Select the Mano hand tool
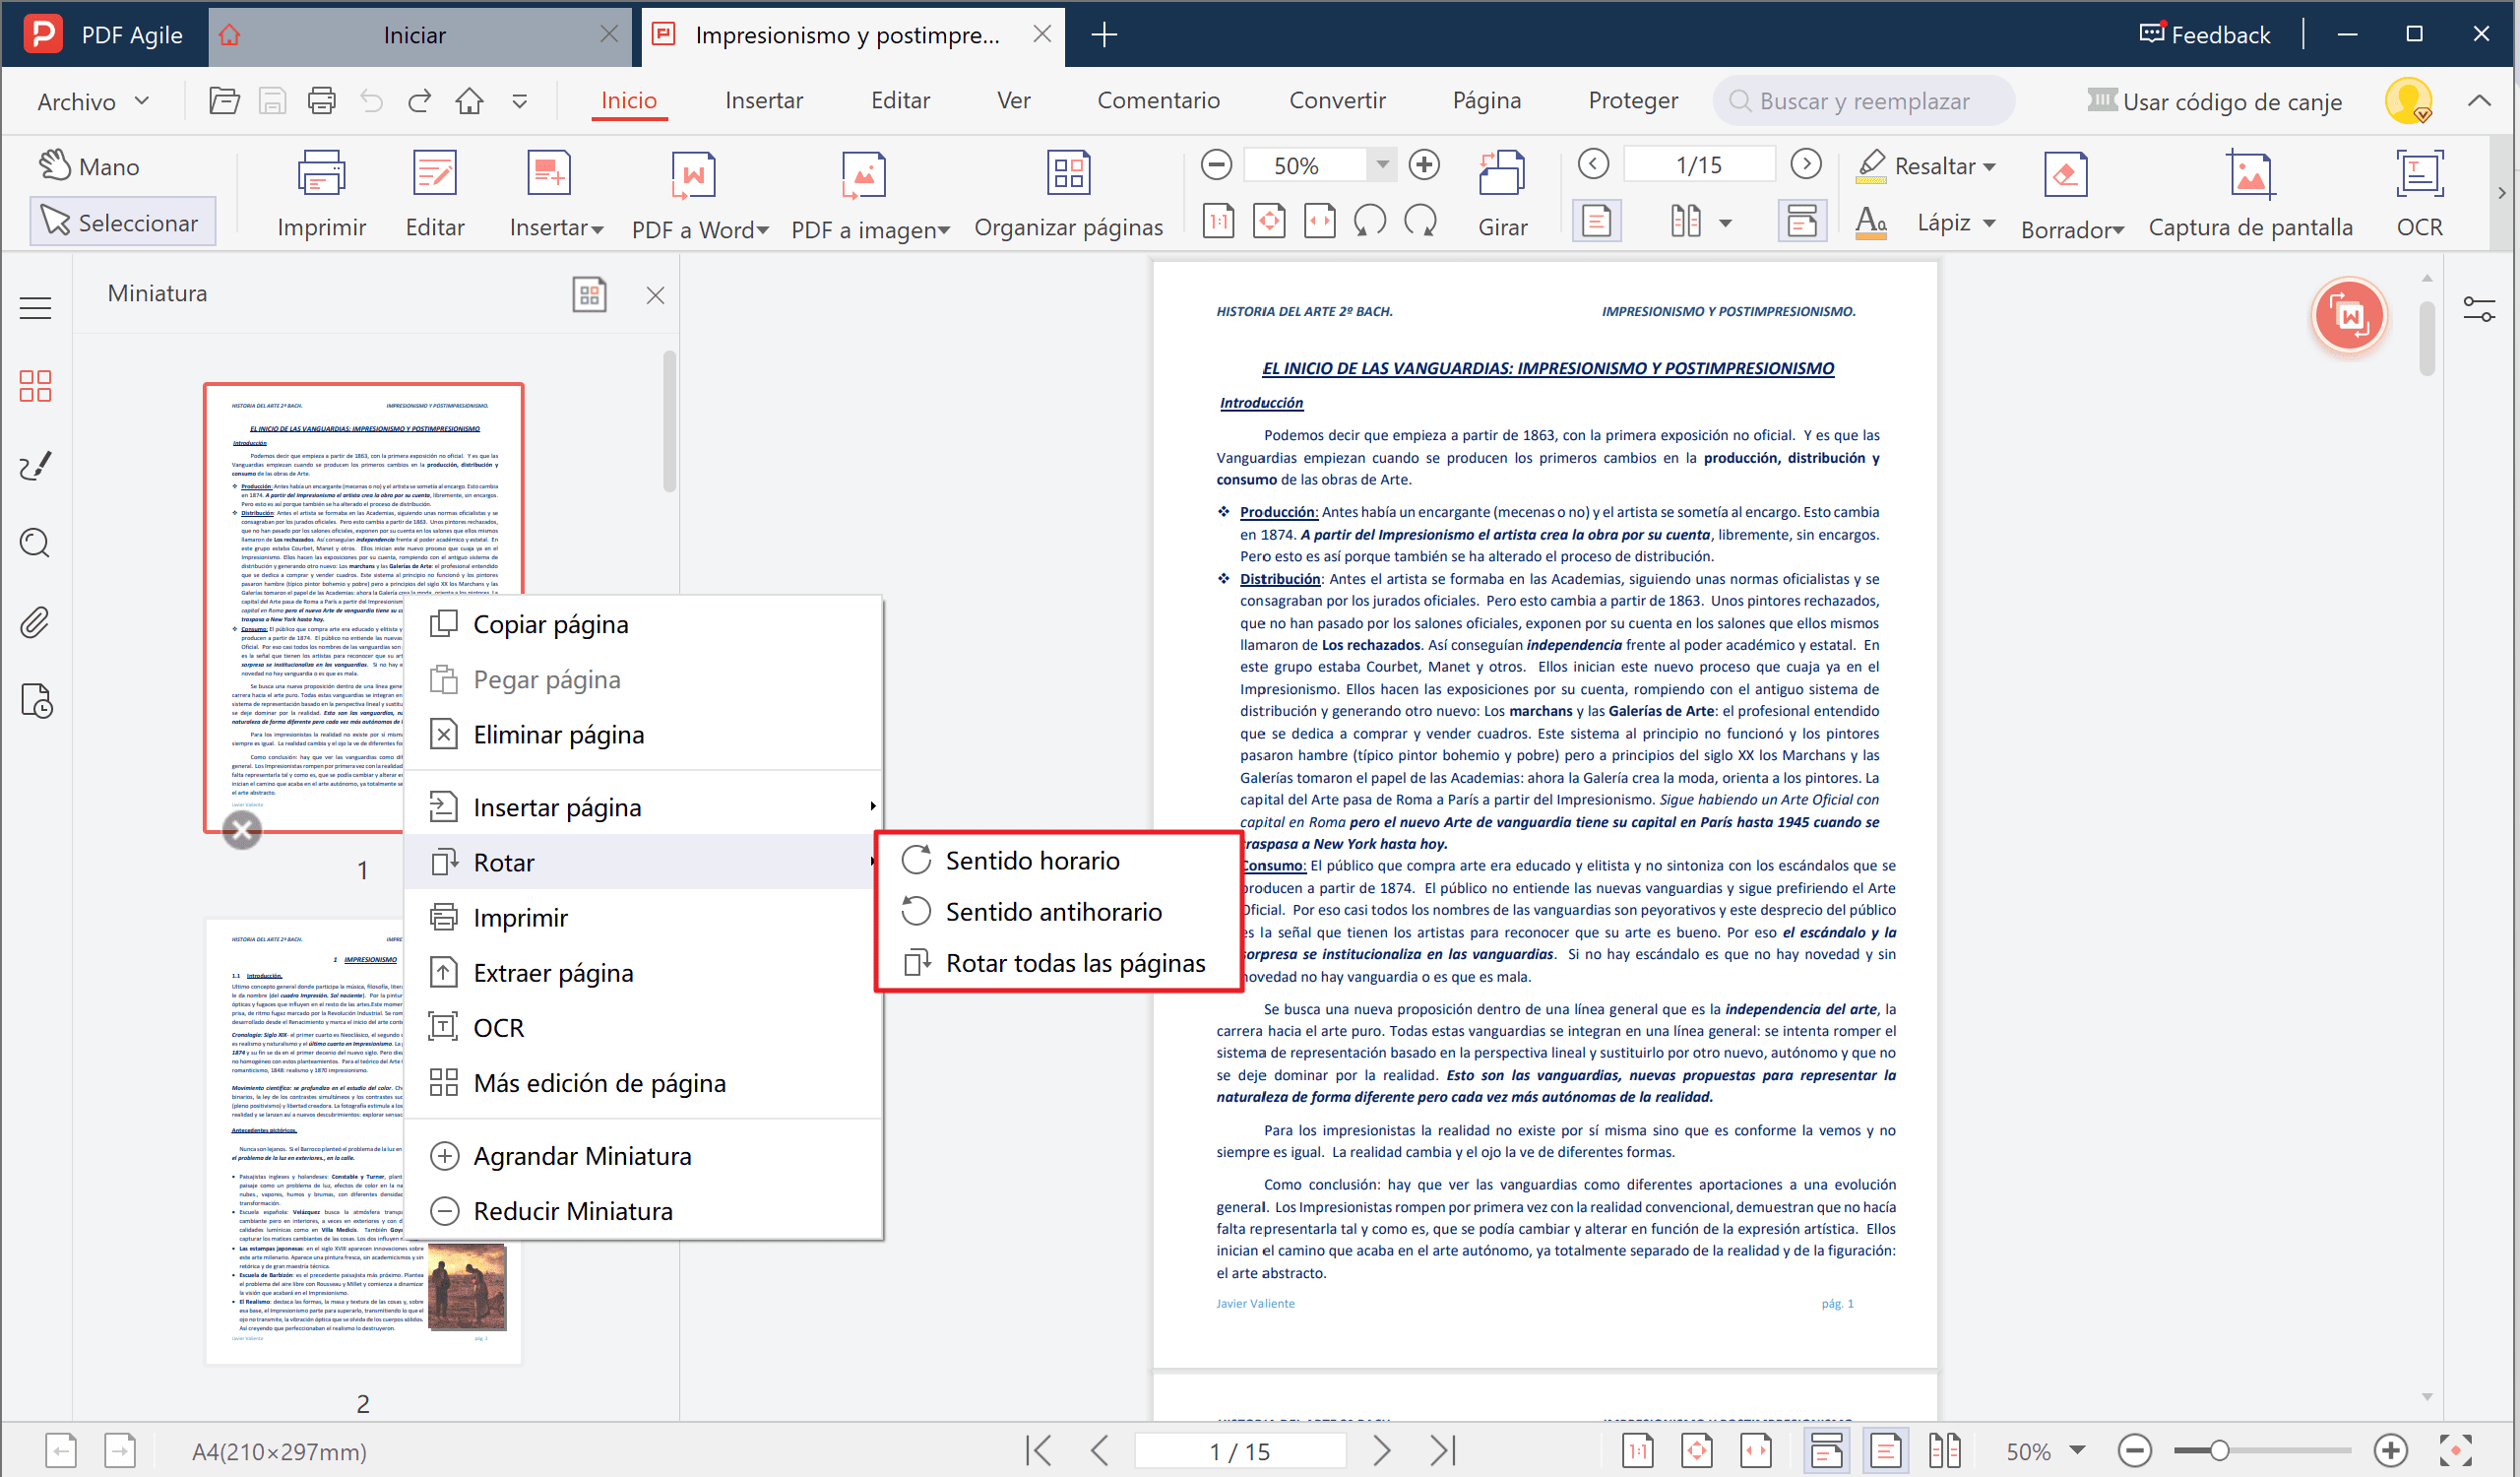 pyautogui.click(x=90, y=166)
